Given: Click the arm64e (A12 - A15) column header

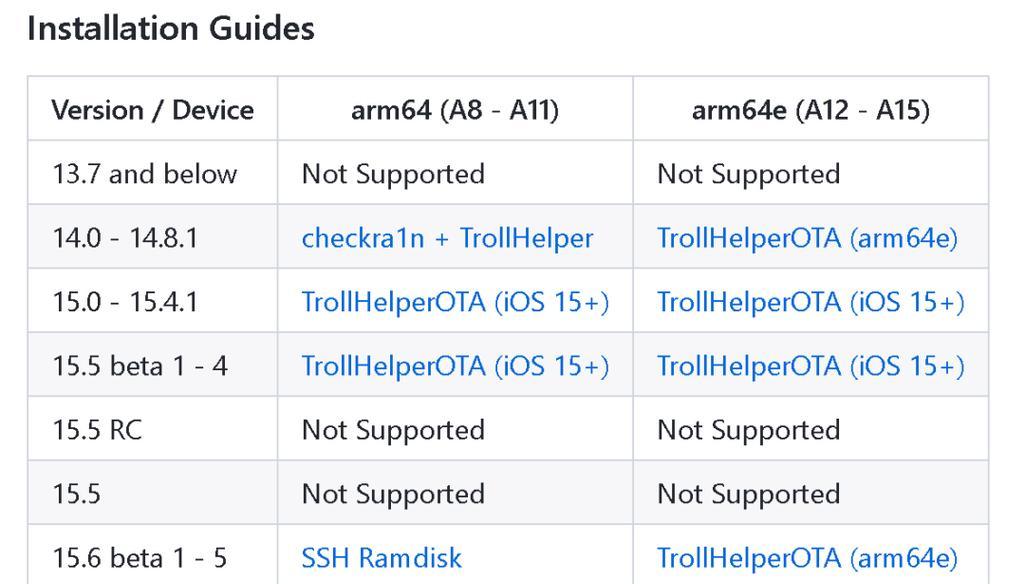Looking at the screenshot, I should [x=811, y=110].
